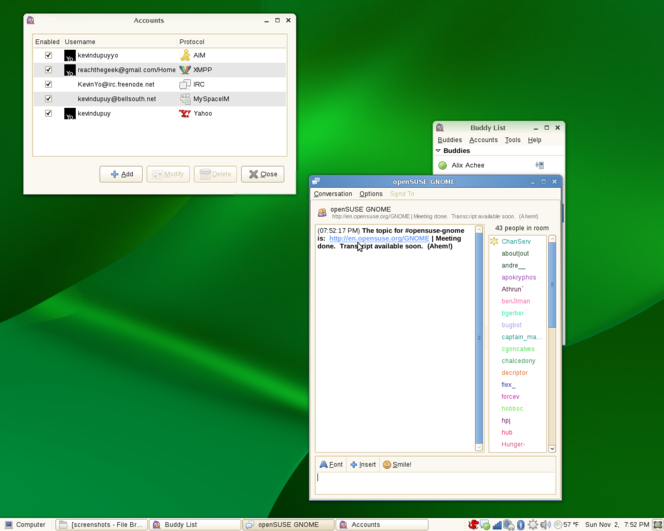Click the MySpaceIM protocol icon
This screenshot has height=531, width=664.
185,99
